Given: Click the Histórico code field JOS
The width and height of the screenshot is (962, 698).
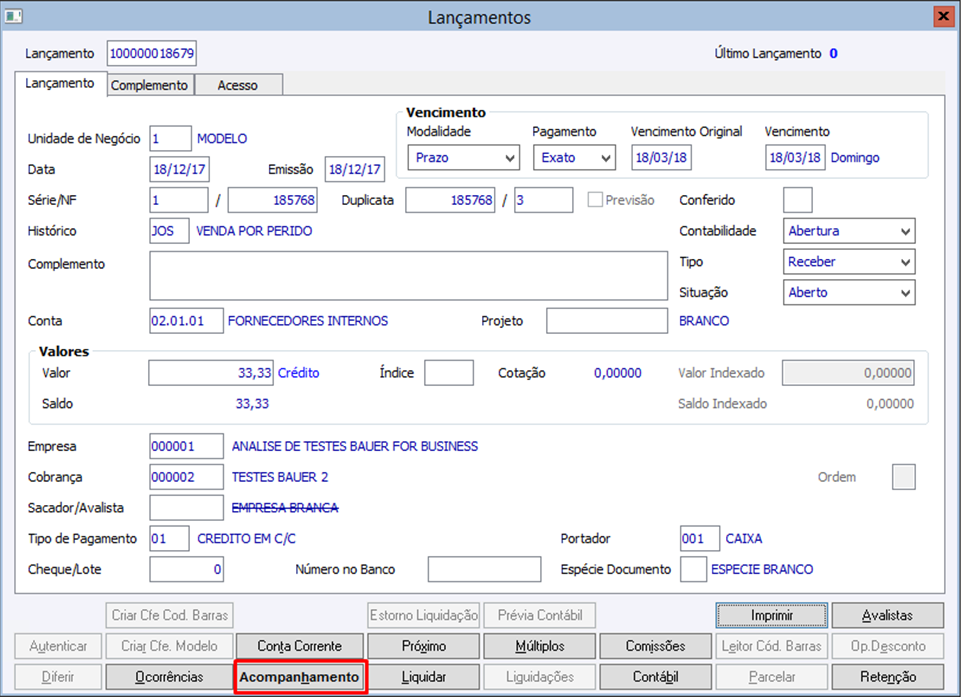Looking at the screenshot, I should [169, 231].
